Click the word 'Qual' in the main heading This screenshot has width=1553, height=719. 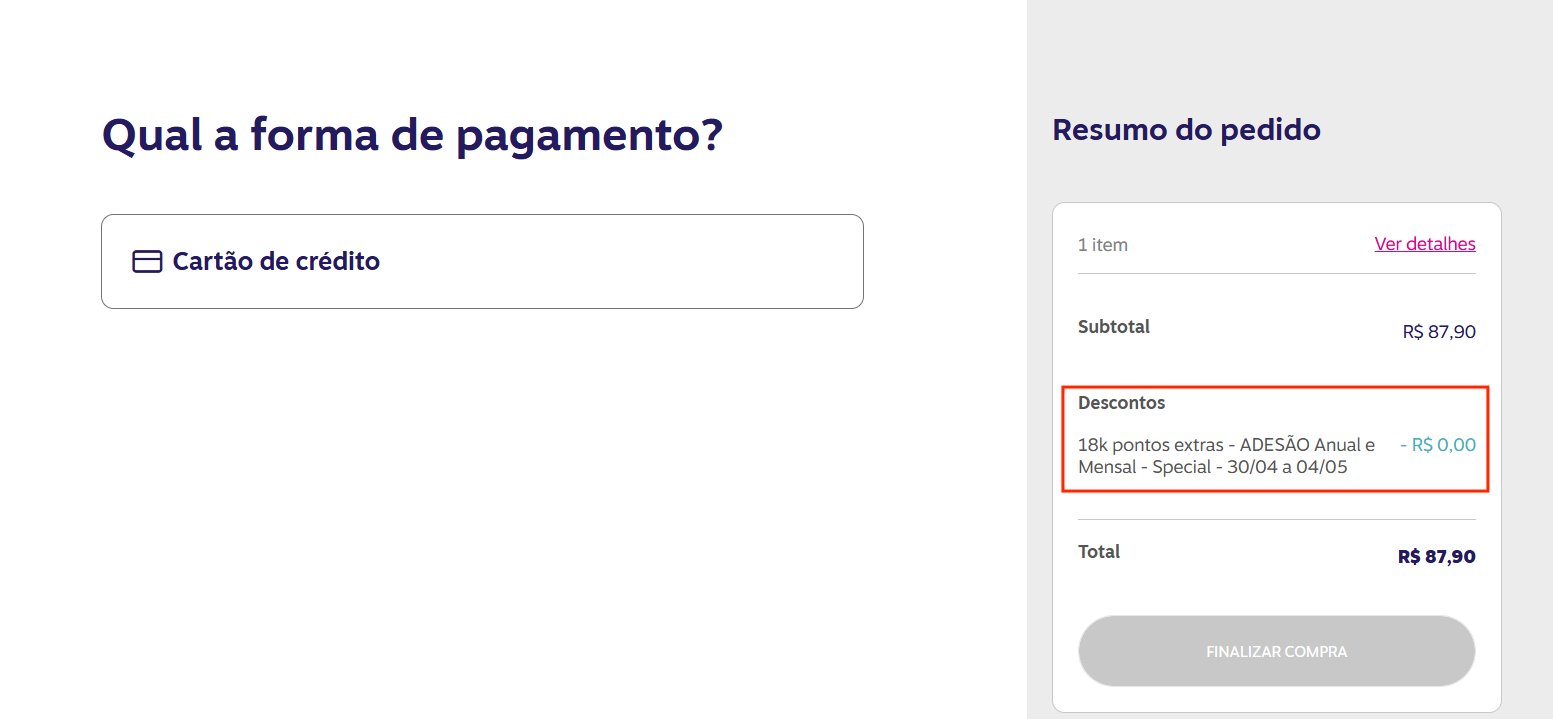pos(153,135)
